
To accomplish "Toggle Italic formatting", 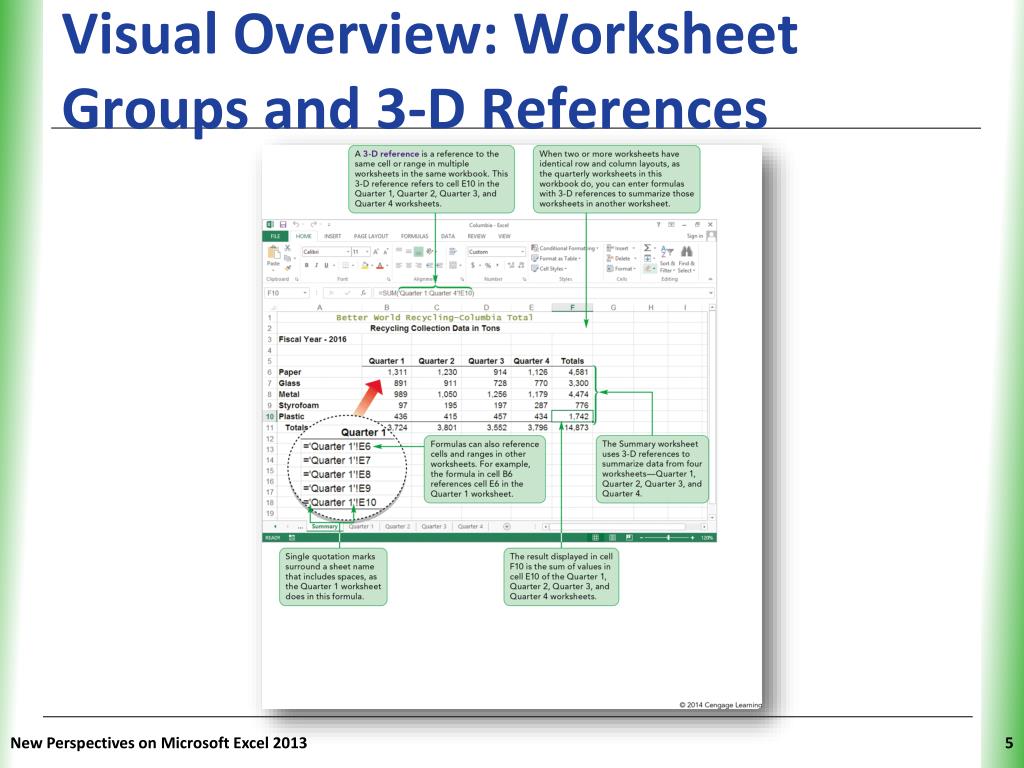I will click(x=316, y=265).
